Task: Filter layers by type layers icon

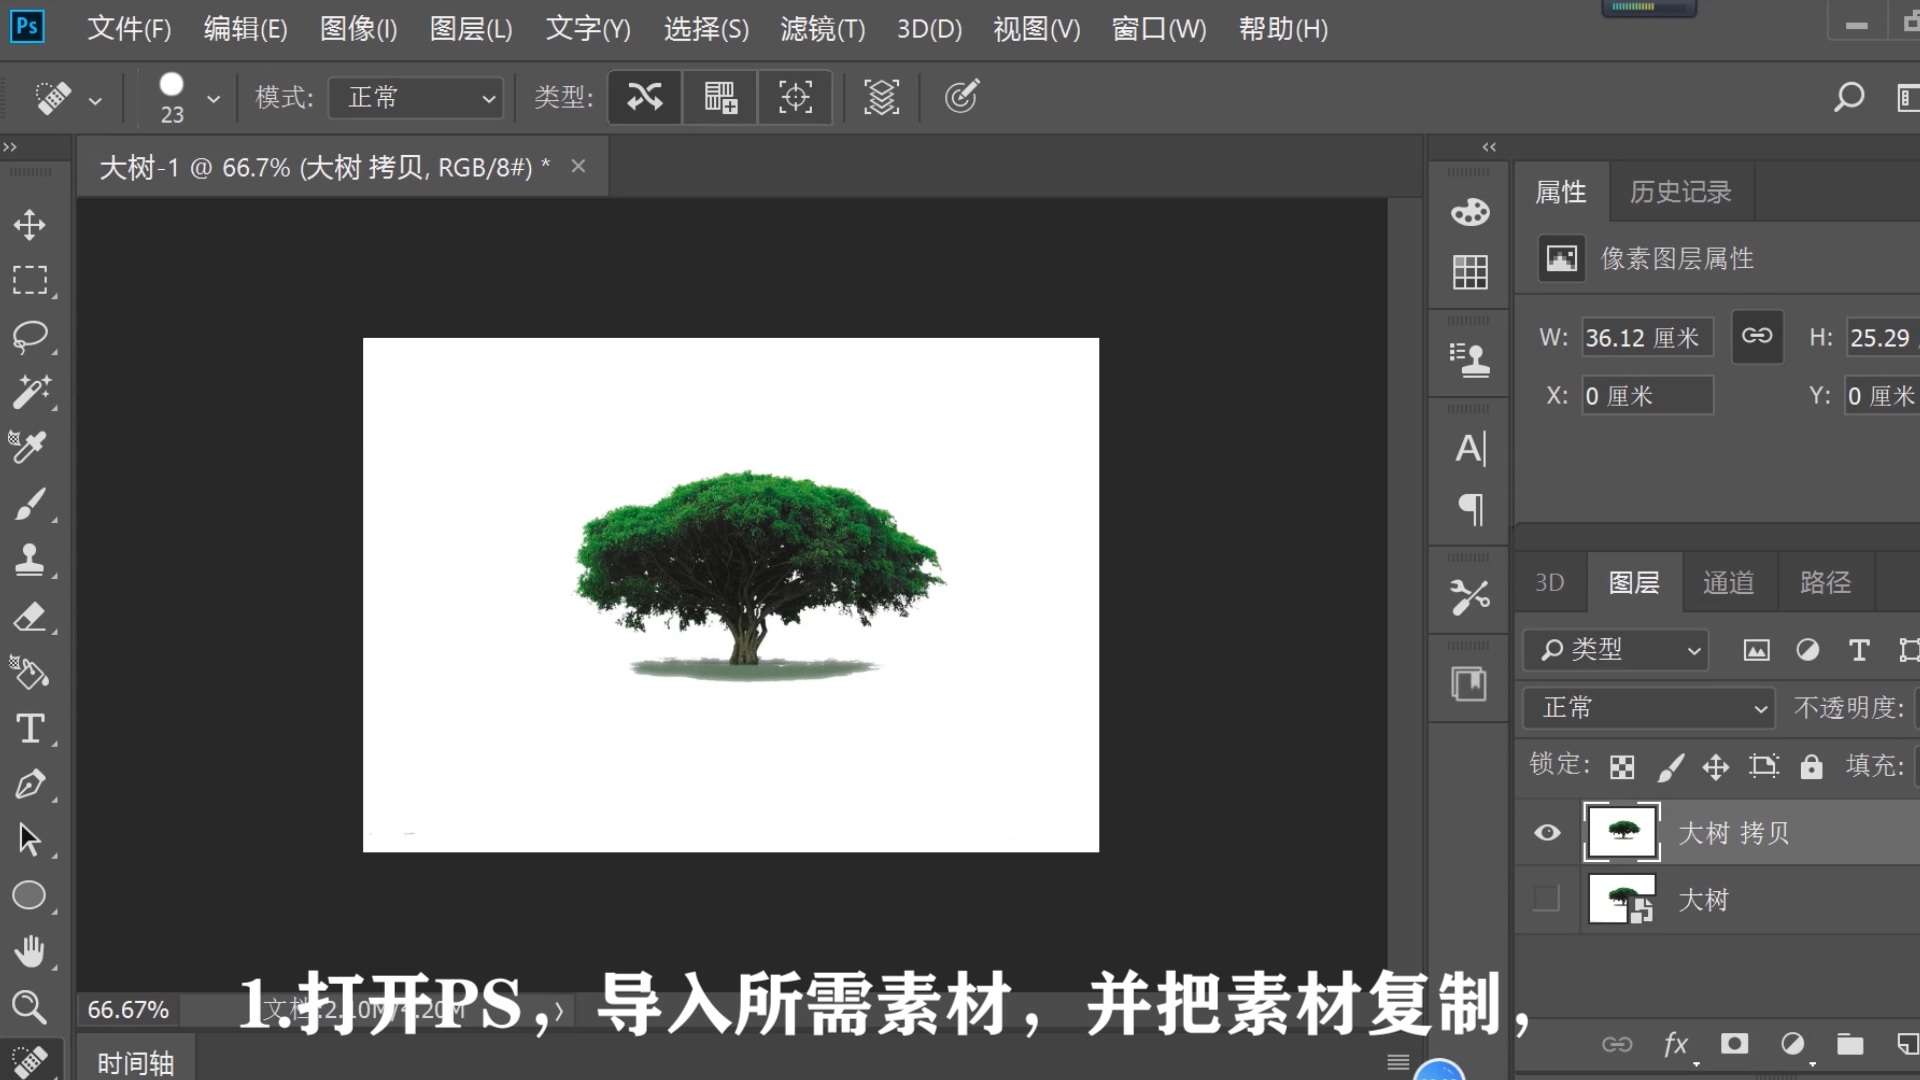Action: (x=1859, y=650)
